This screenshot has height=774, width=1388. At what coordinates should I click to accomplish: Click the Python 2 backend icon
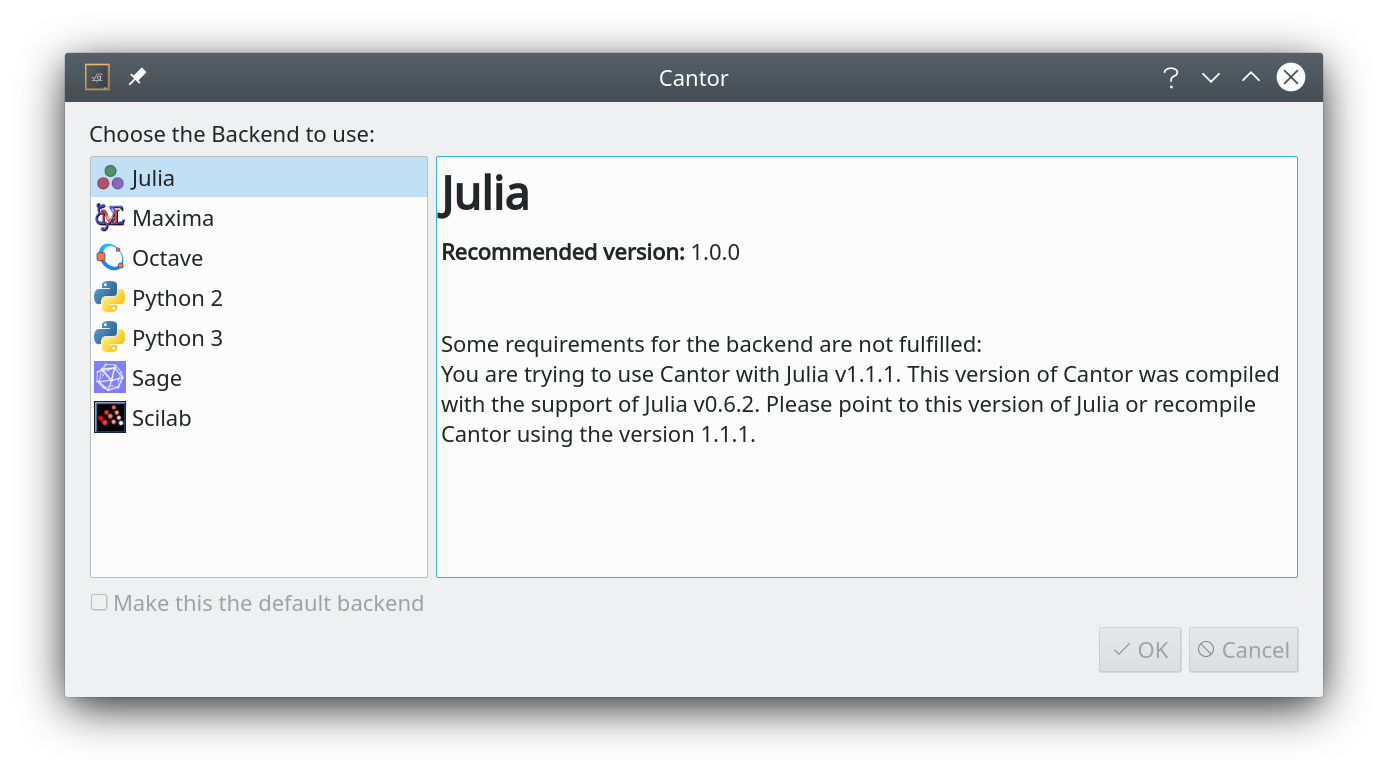(x=110, y=296)
